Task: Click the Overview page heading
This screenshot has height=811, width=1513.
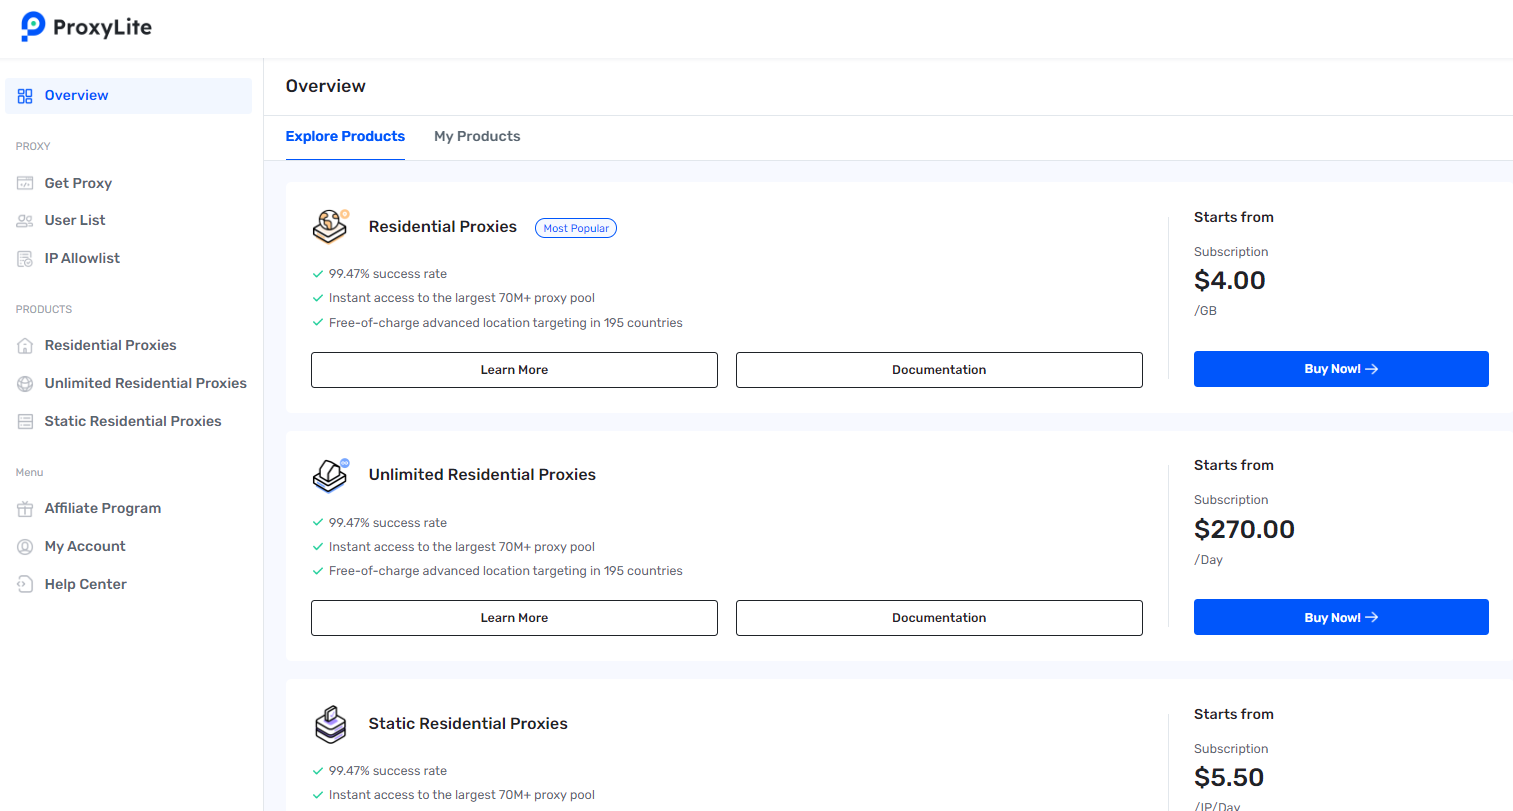Action: pos(326,86)
